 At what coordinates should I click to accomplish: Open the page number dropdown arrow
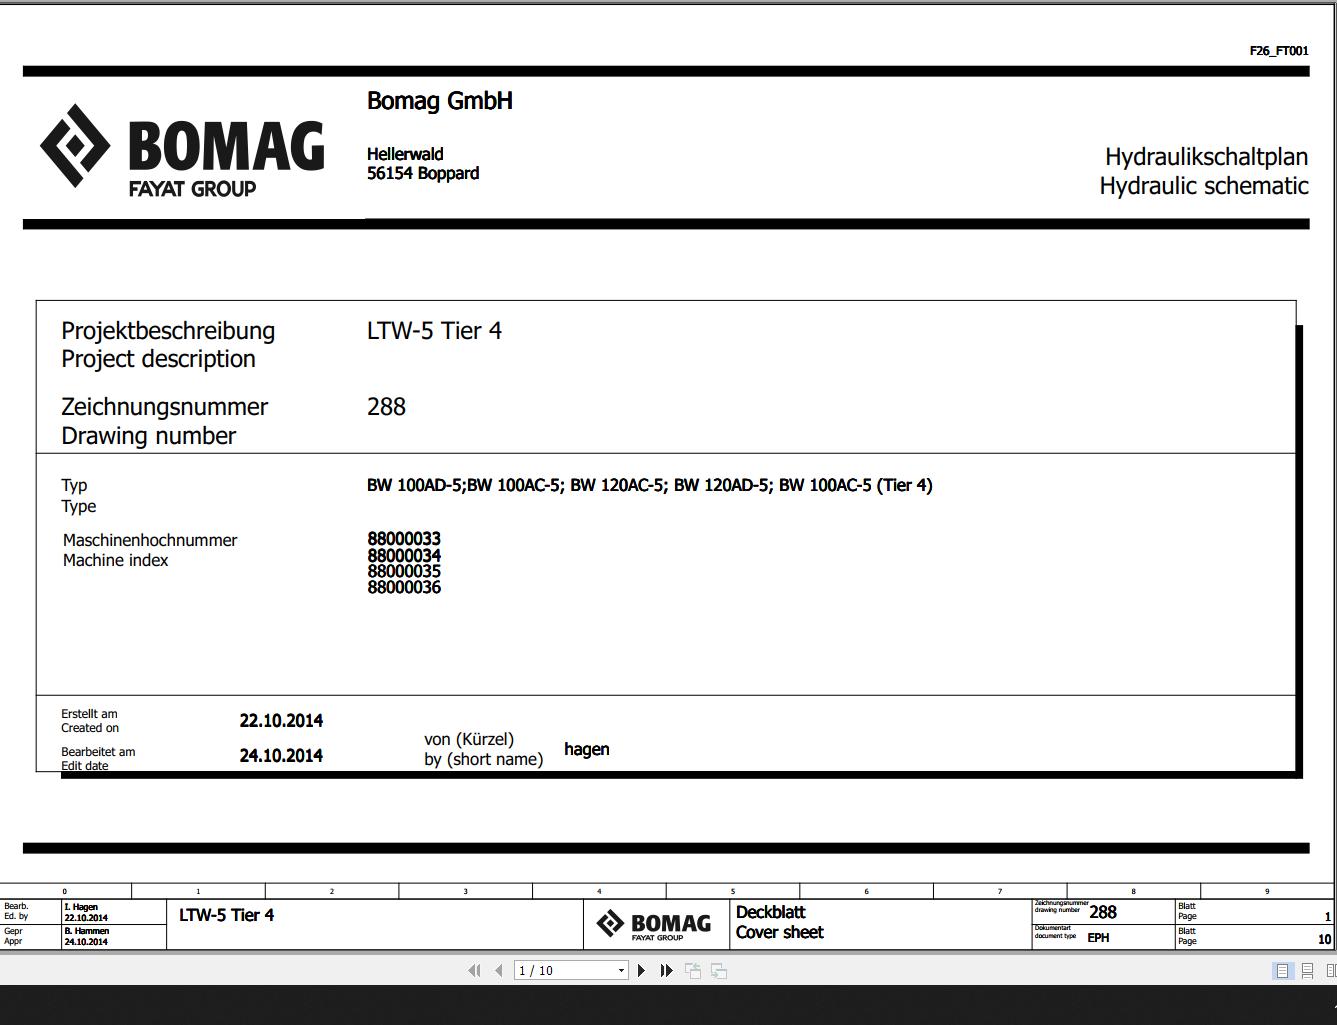[x=621, y=970]
